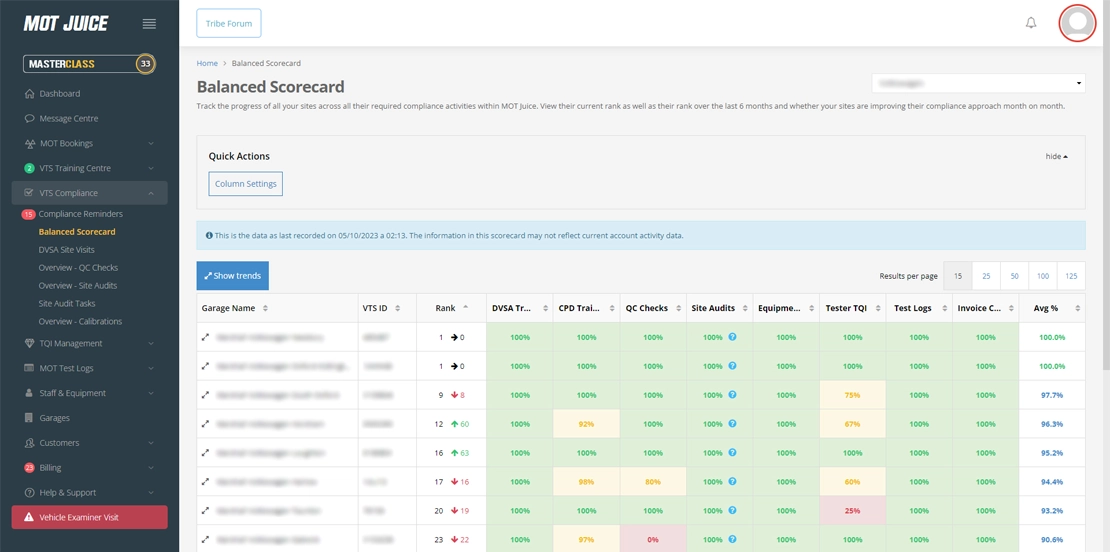Click the MOT Bookings icon

click(29, 144)
